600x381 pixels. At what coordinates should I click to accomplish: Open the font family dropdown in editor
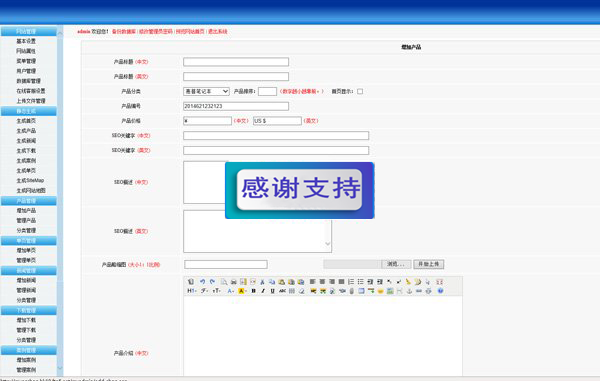pos(204,291)
